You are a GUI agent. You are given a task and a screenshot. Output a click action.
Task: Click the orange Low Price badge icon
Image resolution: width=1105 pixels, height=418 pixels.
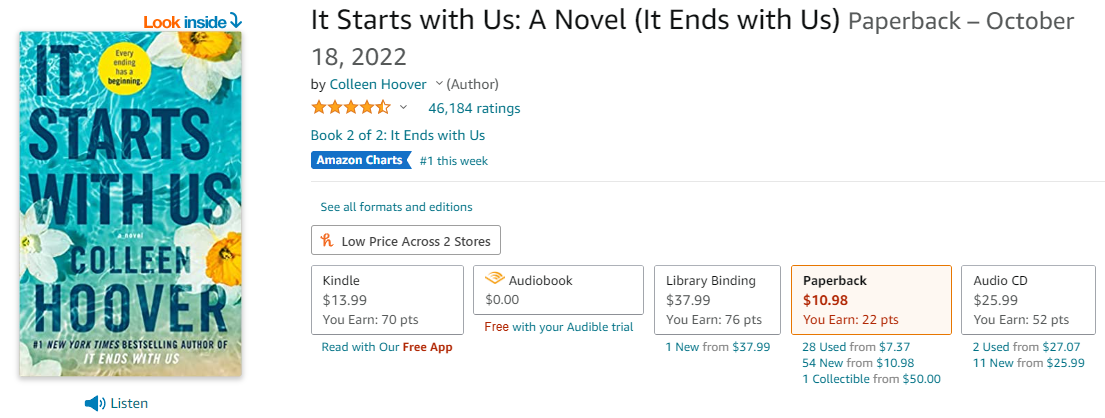coord(326,241)
